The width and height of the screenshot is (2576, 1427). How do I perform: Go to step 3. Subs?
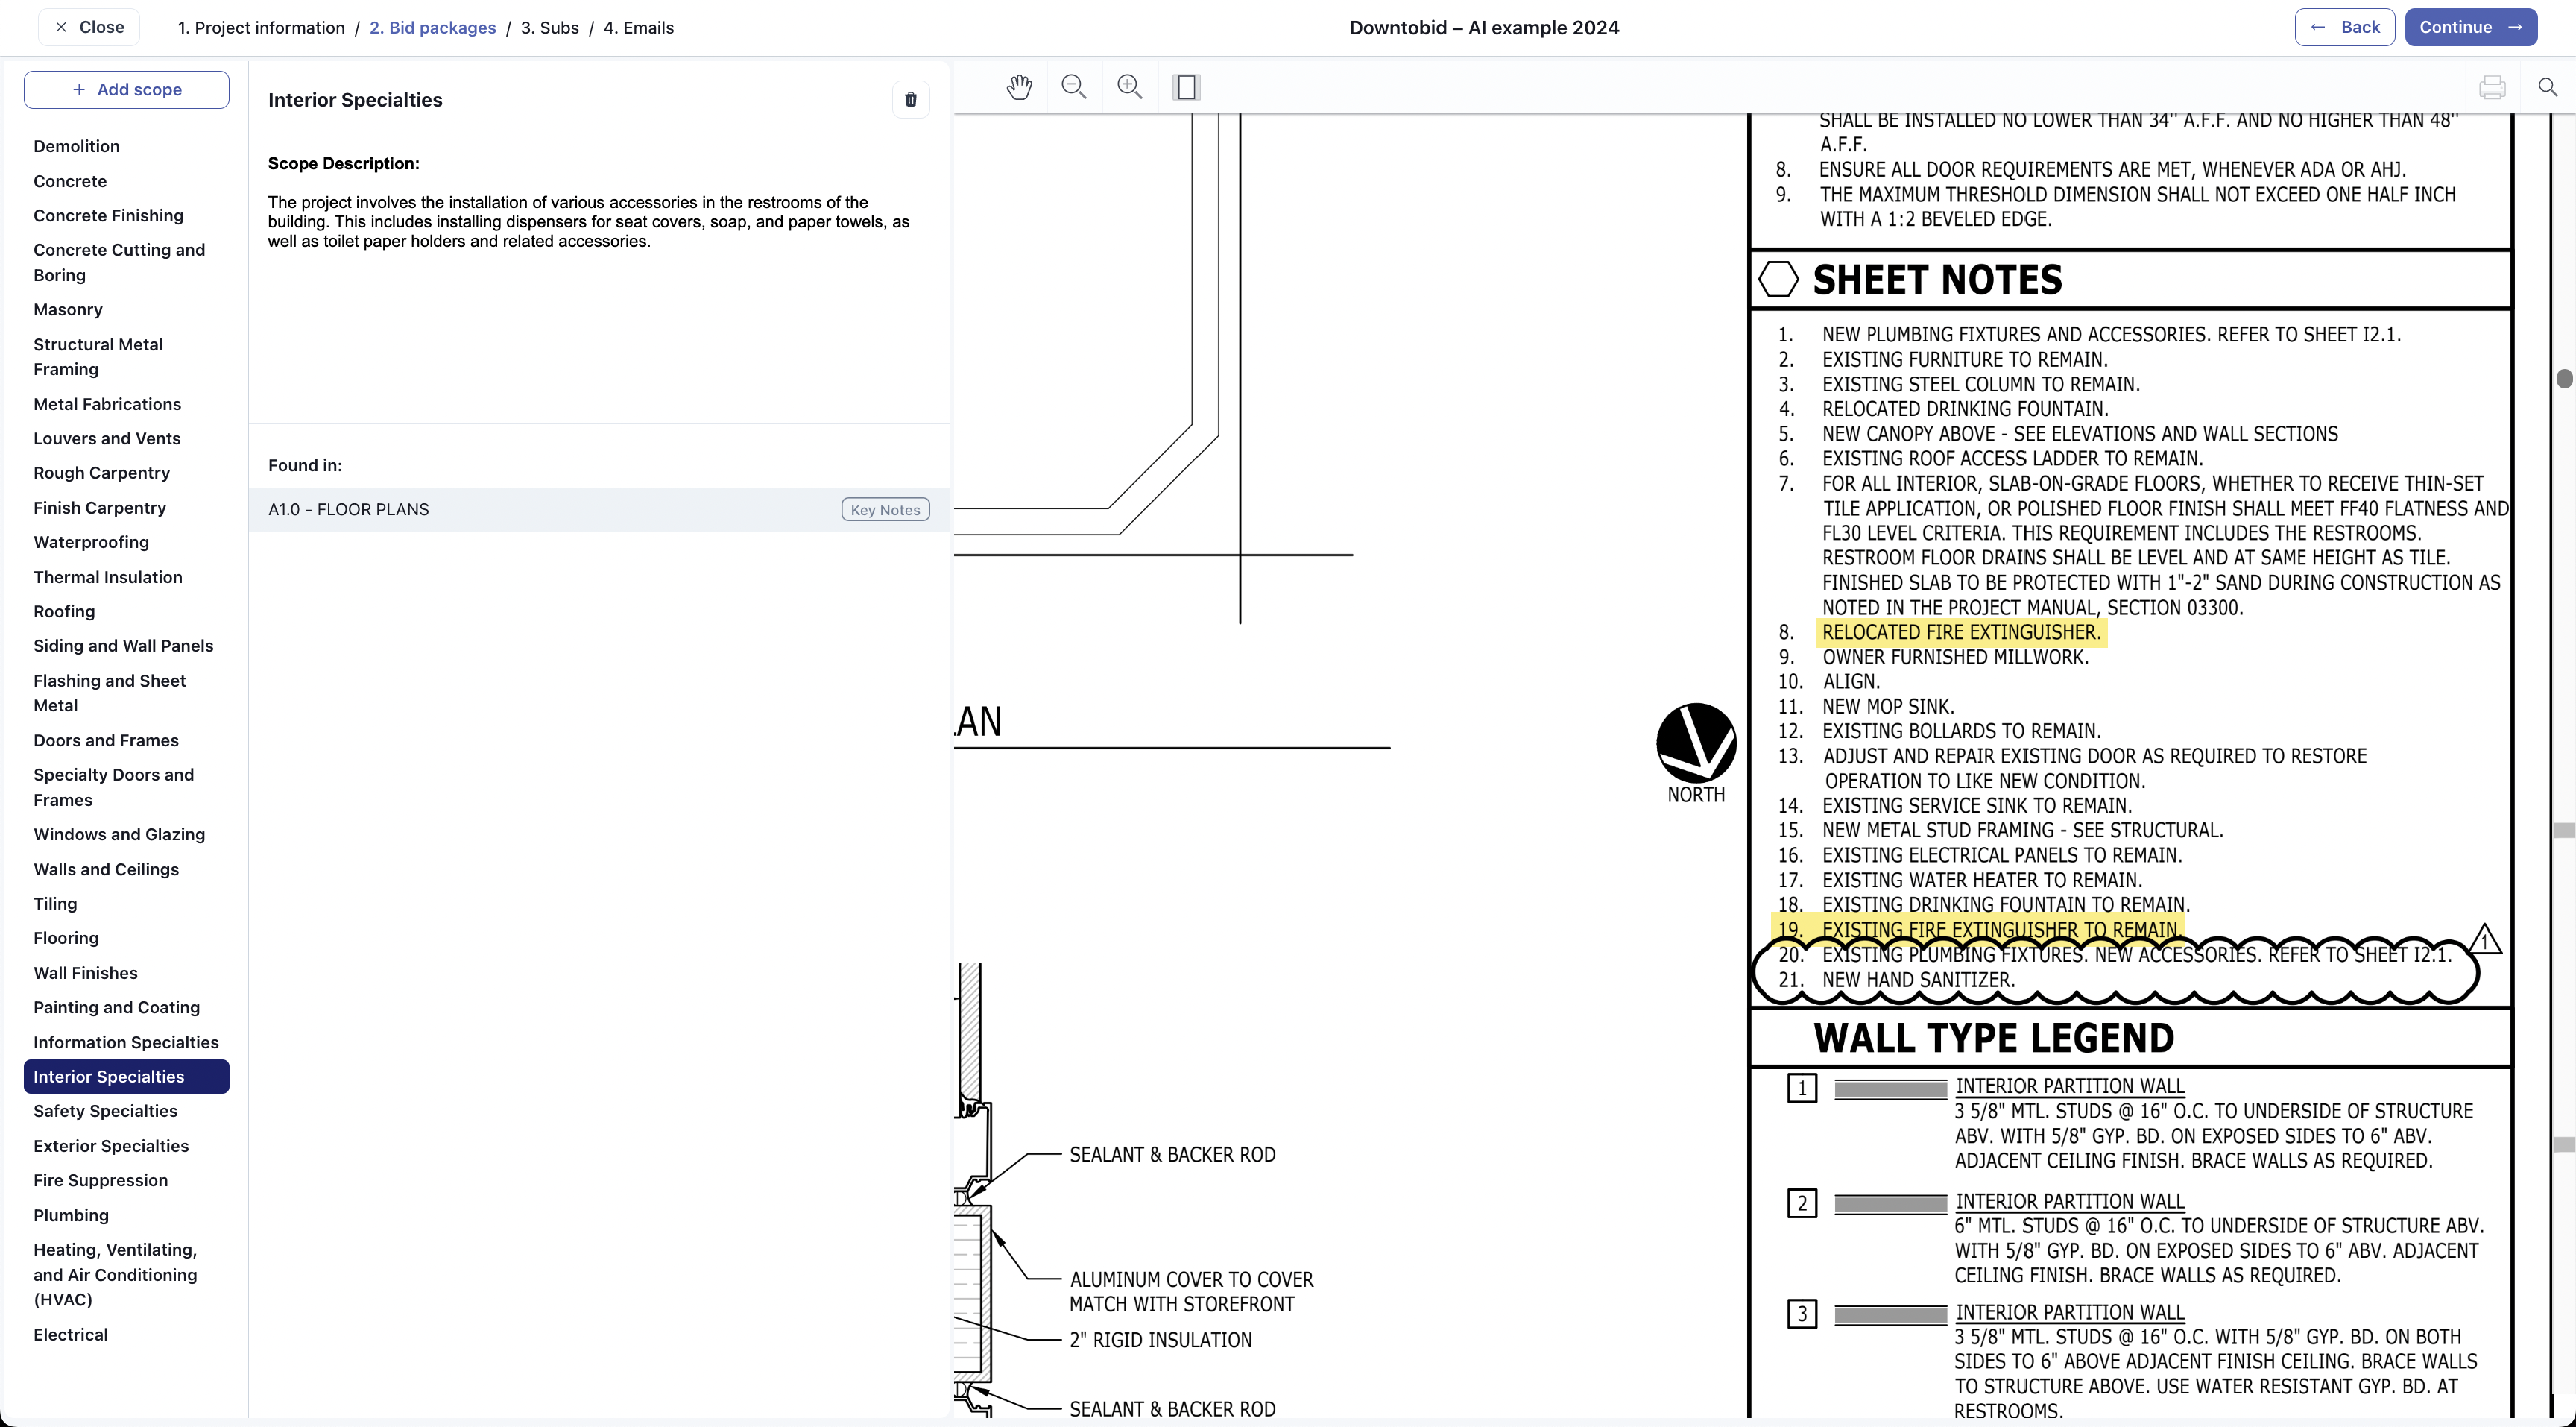(x=549, y=27)
